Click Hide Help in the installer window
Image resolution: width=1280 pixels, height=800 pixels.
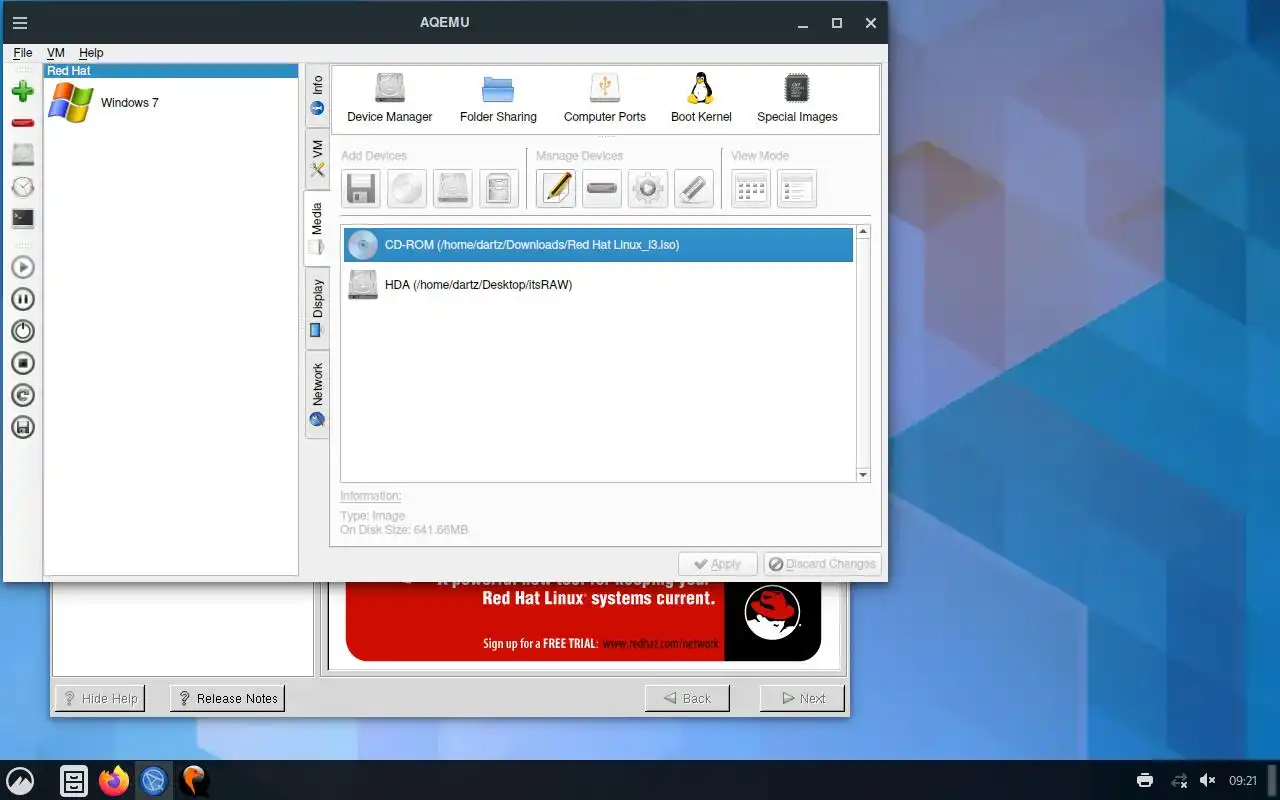(99, 698)
